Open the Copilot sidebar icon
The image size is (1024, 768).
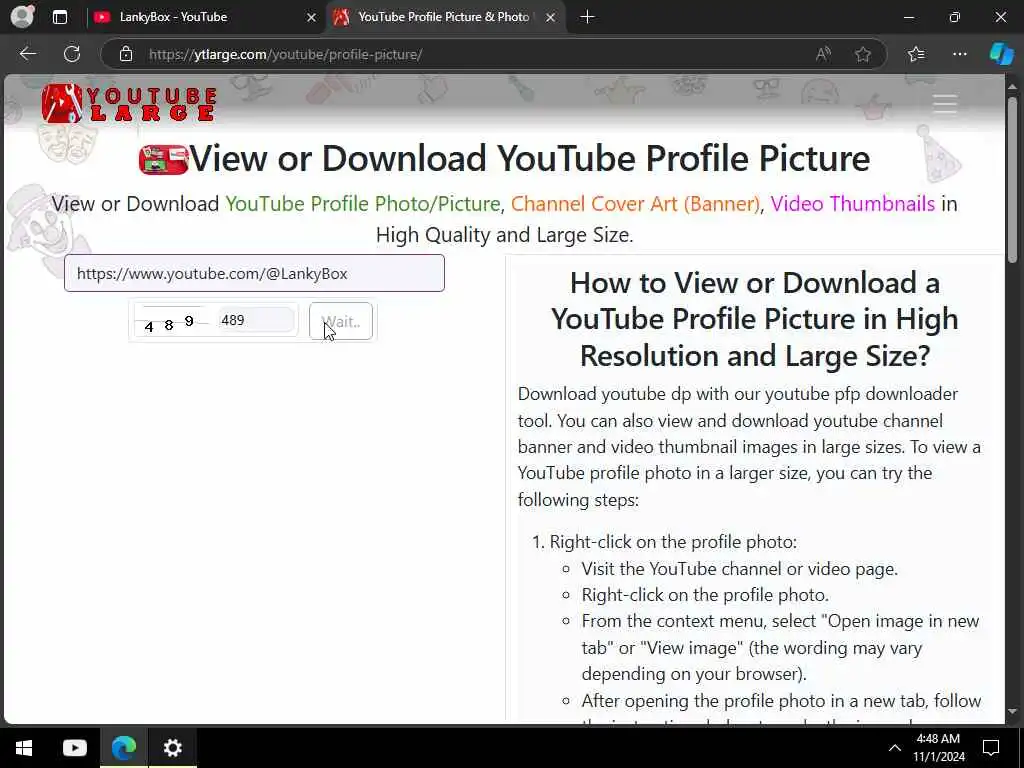pos(1001,54)
